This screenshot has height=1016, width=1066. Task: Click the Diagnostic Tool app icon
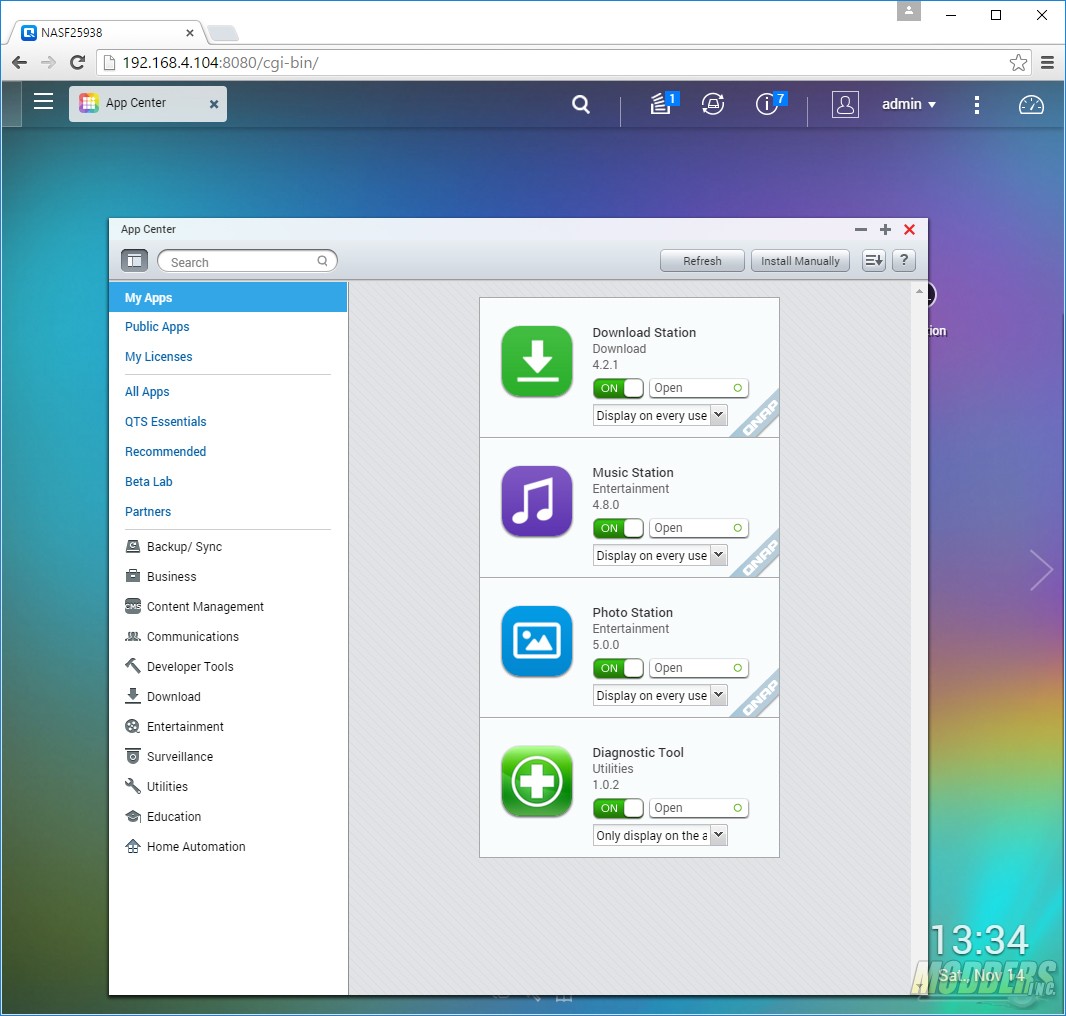[x=537, y=781]
